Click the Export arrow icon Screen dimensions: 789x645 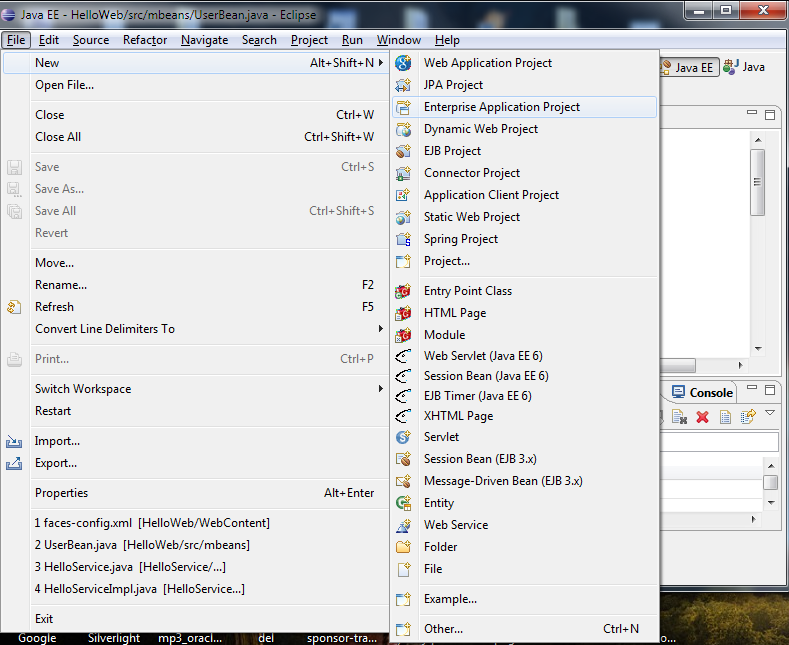14,463
